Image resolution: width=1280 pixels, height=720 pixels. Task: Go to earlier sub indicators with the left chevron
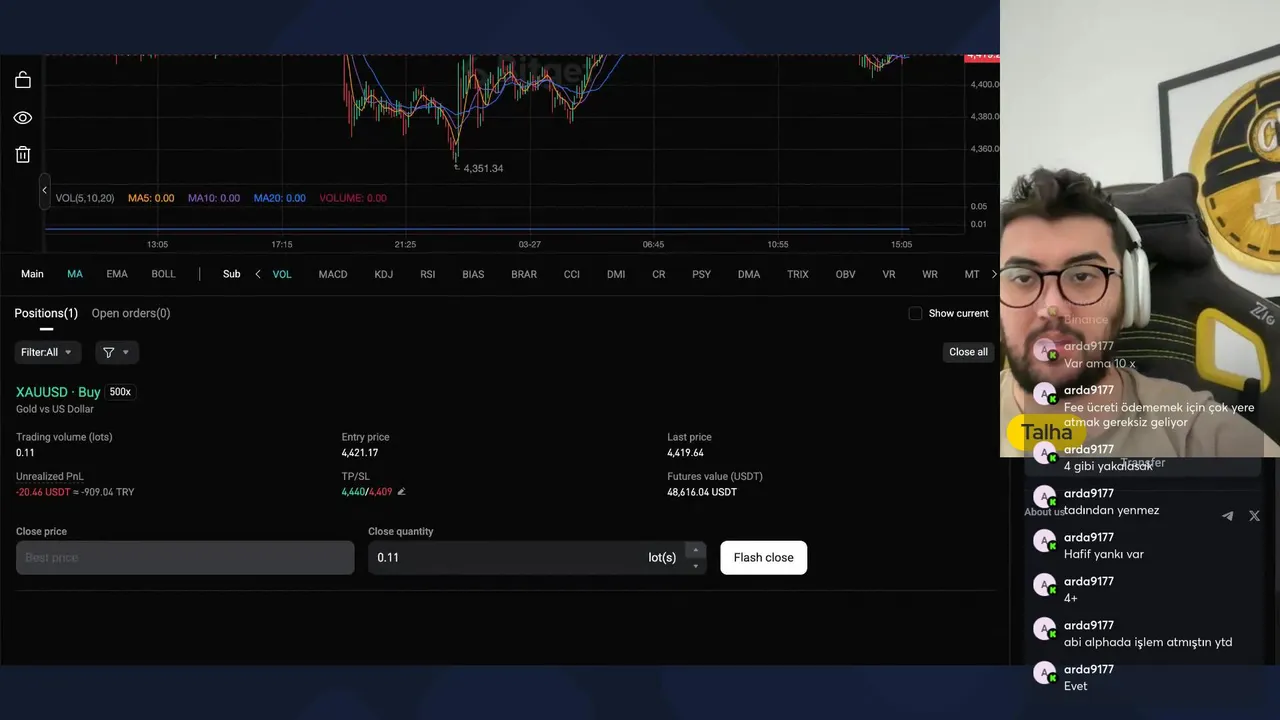pyautogui.click(x=258, y=274)
